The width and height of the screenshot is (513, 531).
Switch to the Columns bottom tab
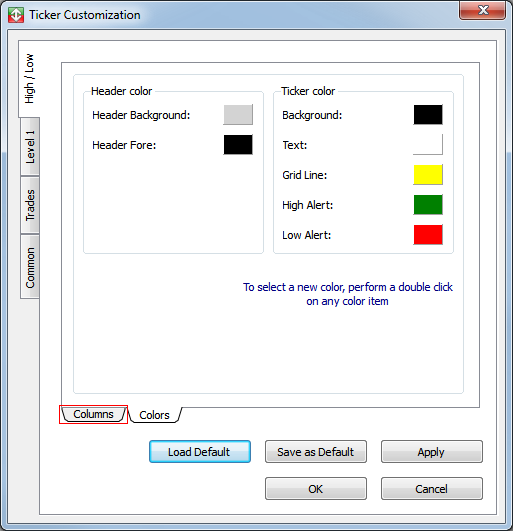coord(93,414)
